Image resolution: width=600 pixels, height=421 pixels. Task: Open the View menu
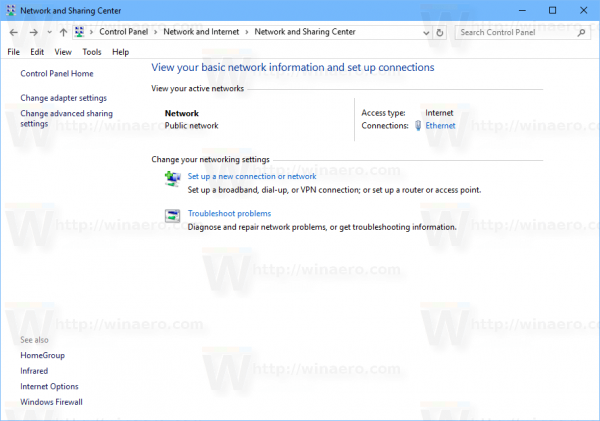[63, 52]
